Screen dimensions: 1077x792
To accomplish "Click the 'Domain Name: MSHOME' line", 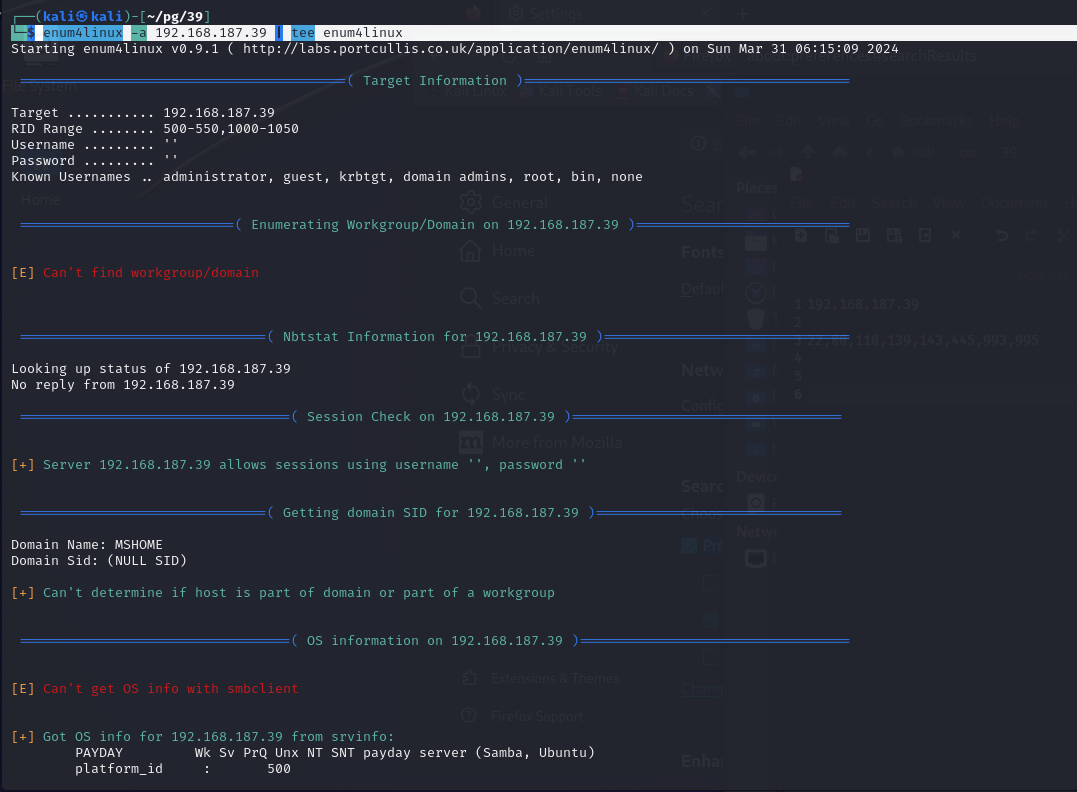I will pyautogui.click(x=87, y=545).
